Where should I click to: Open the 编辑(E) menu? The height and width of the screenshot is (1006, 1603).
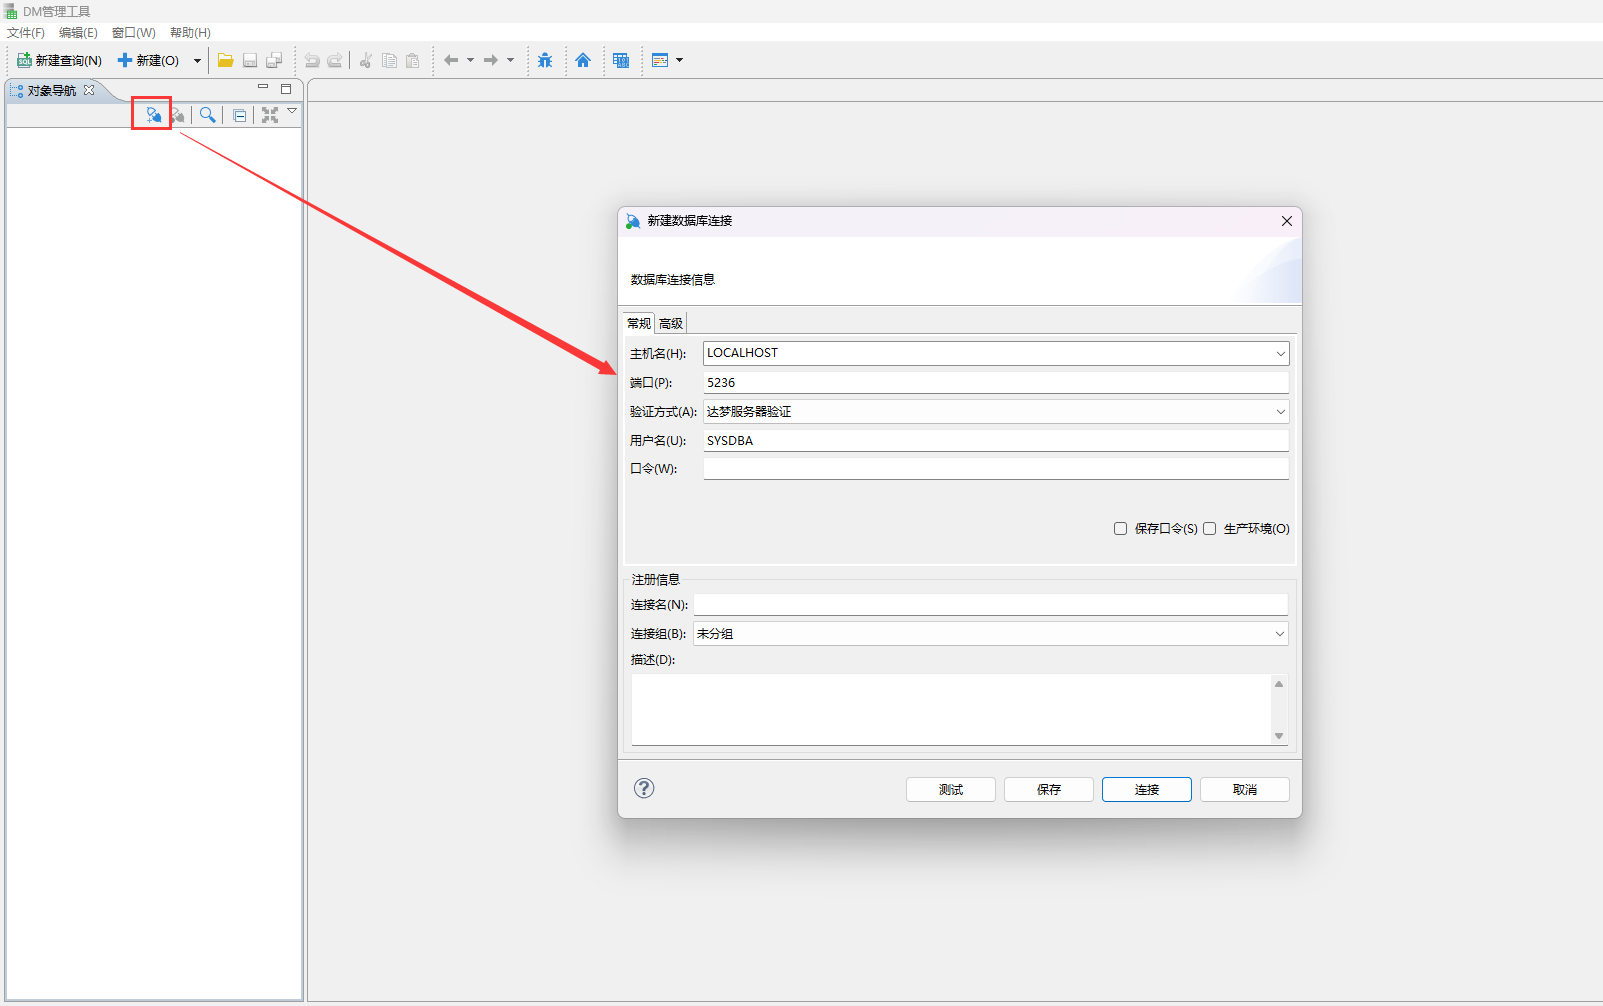tap(78, 33)
